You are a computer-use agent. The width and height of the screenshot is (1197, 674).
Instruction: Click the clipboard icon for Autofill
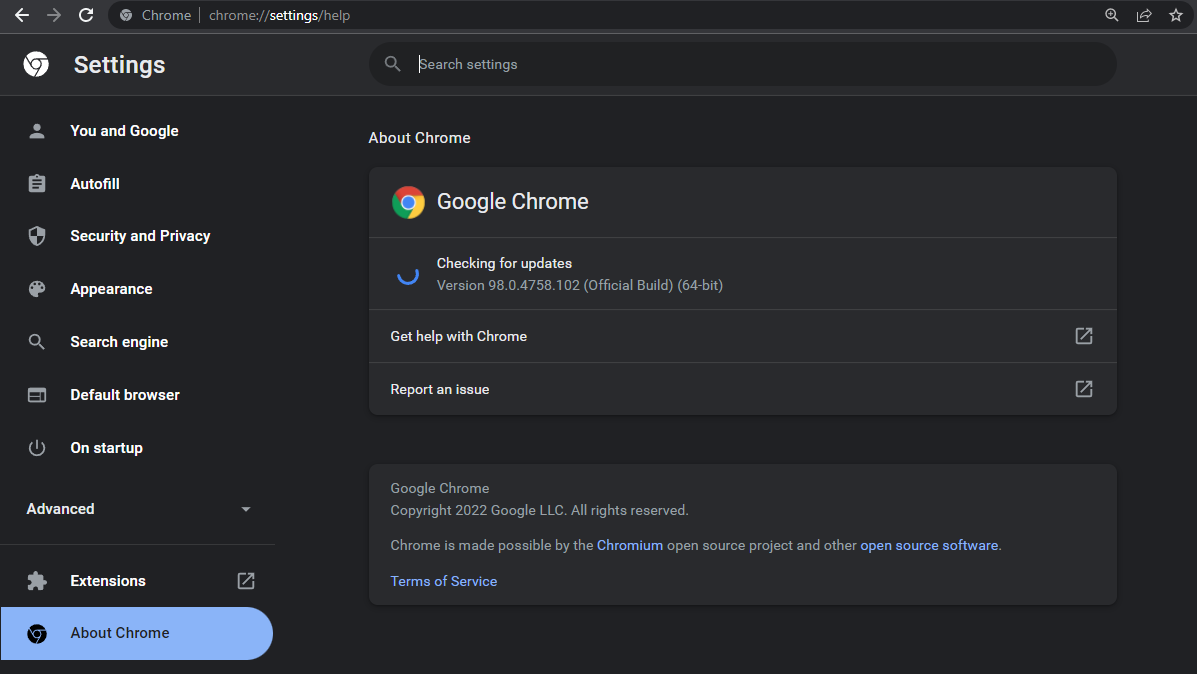pyautogui.click(x=37, y=183)
